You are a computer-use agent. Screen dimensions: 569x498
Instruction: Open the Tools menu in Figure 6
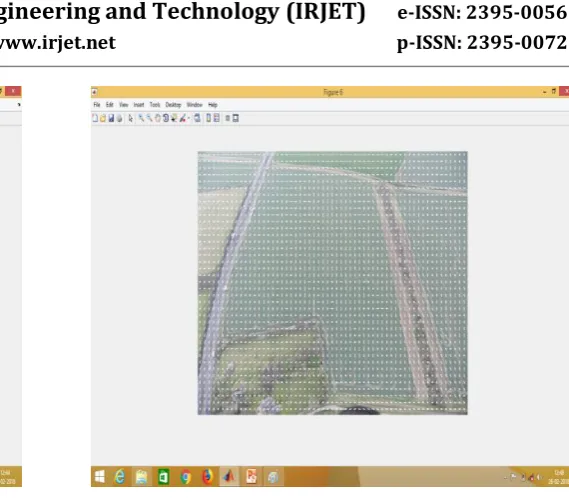pyautogui.click(x=155, y=105)
